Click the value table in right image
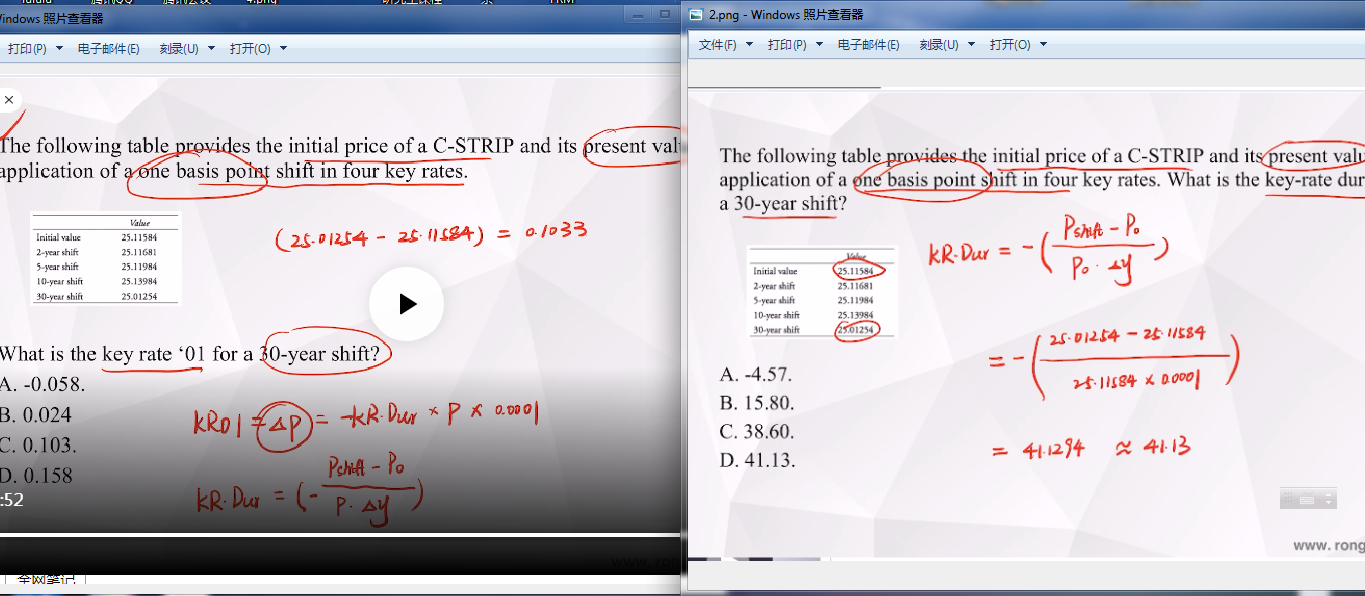The width and height of the screenshot is (1365, 596). click(x=822, y=292)
